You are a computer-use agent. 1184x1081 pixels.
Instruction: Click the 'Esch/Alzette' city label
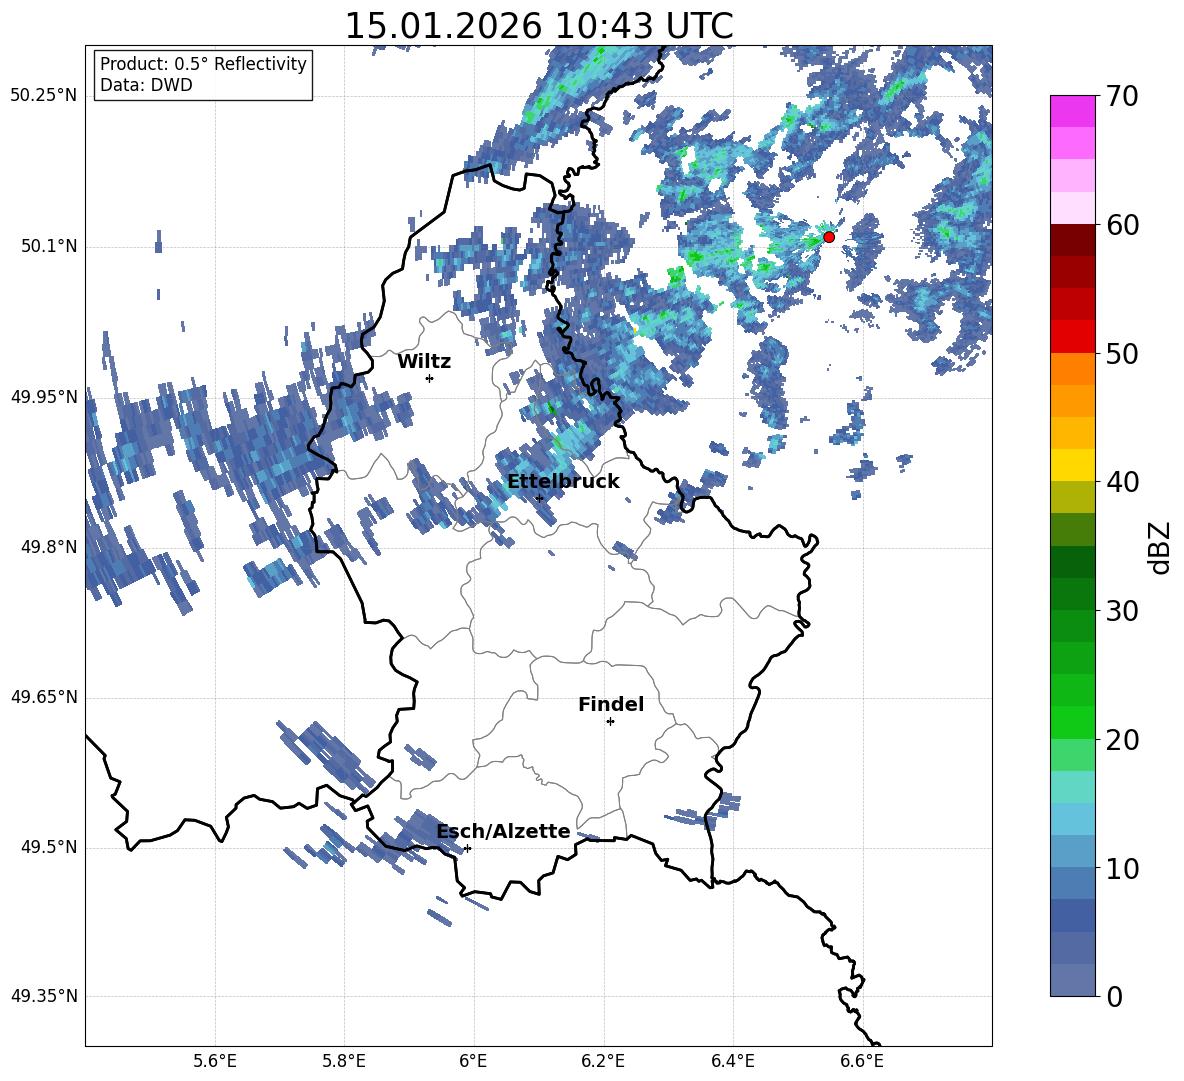pos(504,831)
